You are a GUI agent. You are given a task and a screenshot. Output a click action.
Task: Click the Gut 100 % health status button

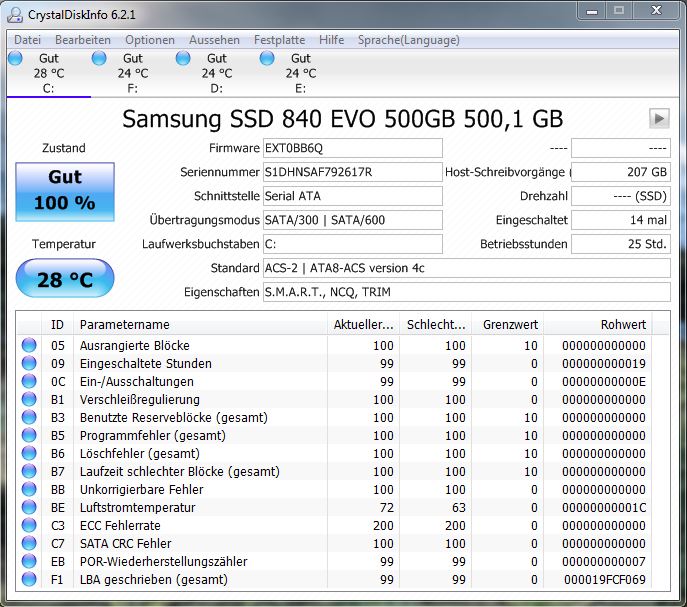click(65, 192)
